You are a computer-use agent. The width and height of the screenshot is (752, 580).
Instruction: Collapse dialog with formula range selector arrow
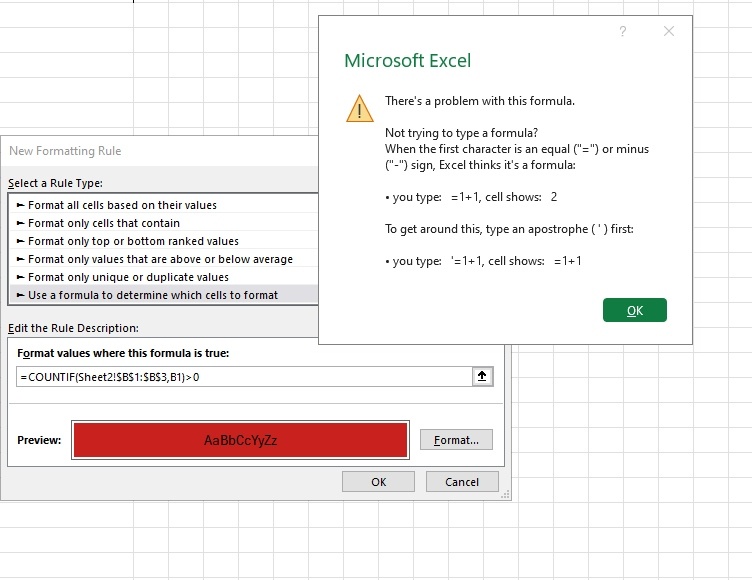click(x=482, y=377)
